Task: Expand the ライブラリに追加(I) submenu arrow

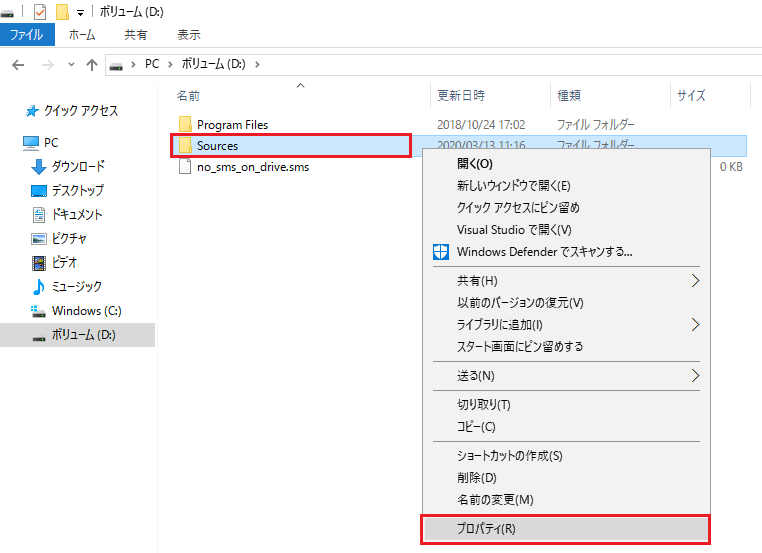Action: click(x=695, y=325)
